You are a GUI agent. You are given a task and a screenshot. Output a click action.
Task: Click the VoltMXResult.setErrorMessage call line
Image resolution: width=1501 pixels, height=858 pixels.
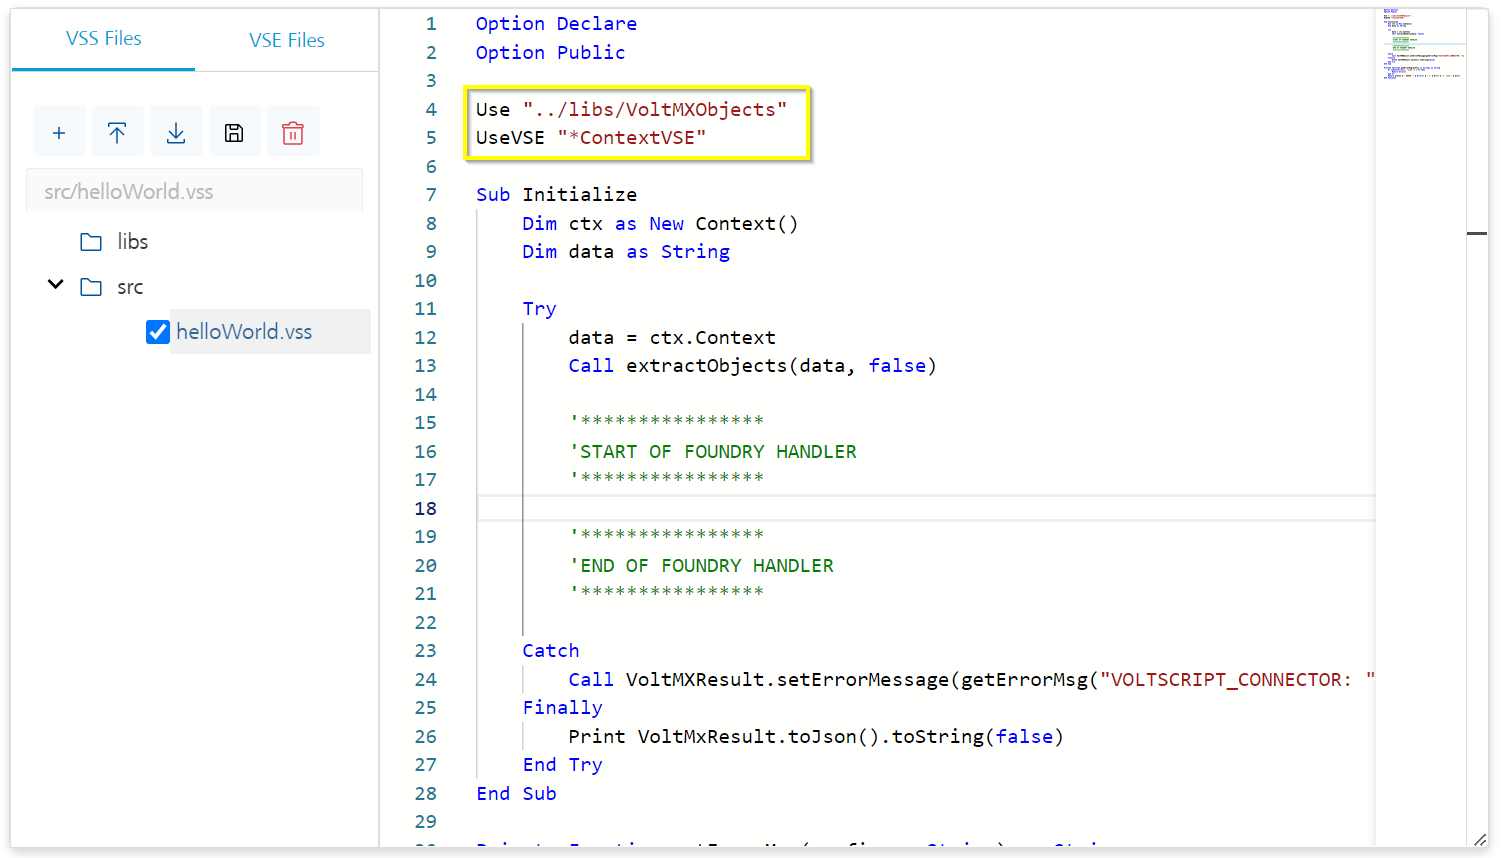click(x=972, y=680)
